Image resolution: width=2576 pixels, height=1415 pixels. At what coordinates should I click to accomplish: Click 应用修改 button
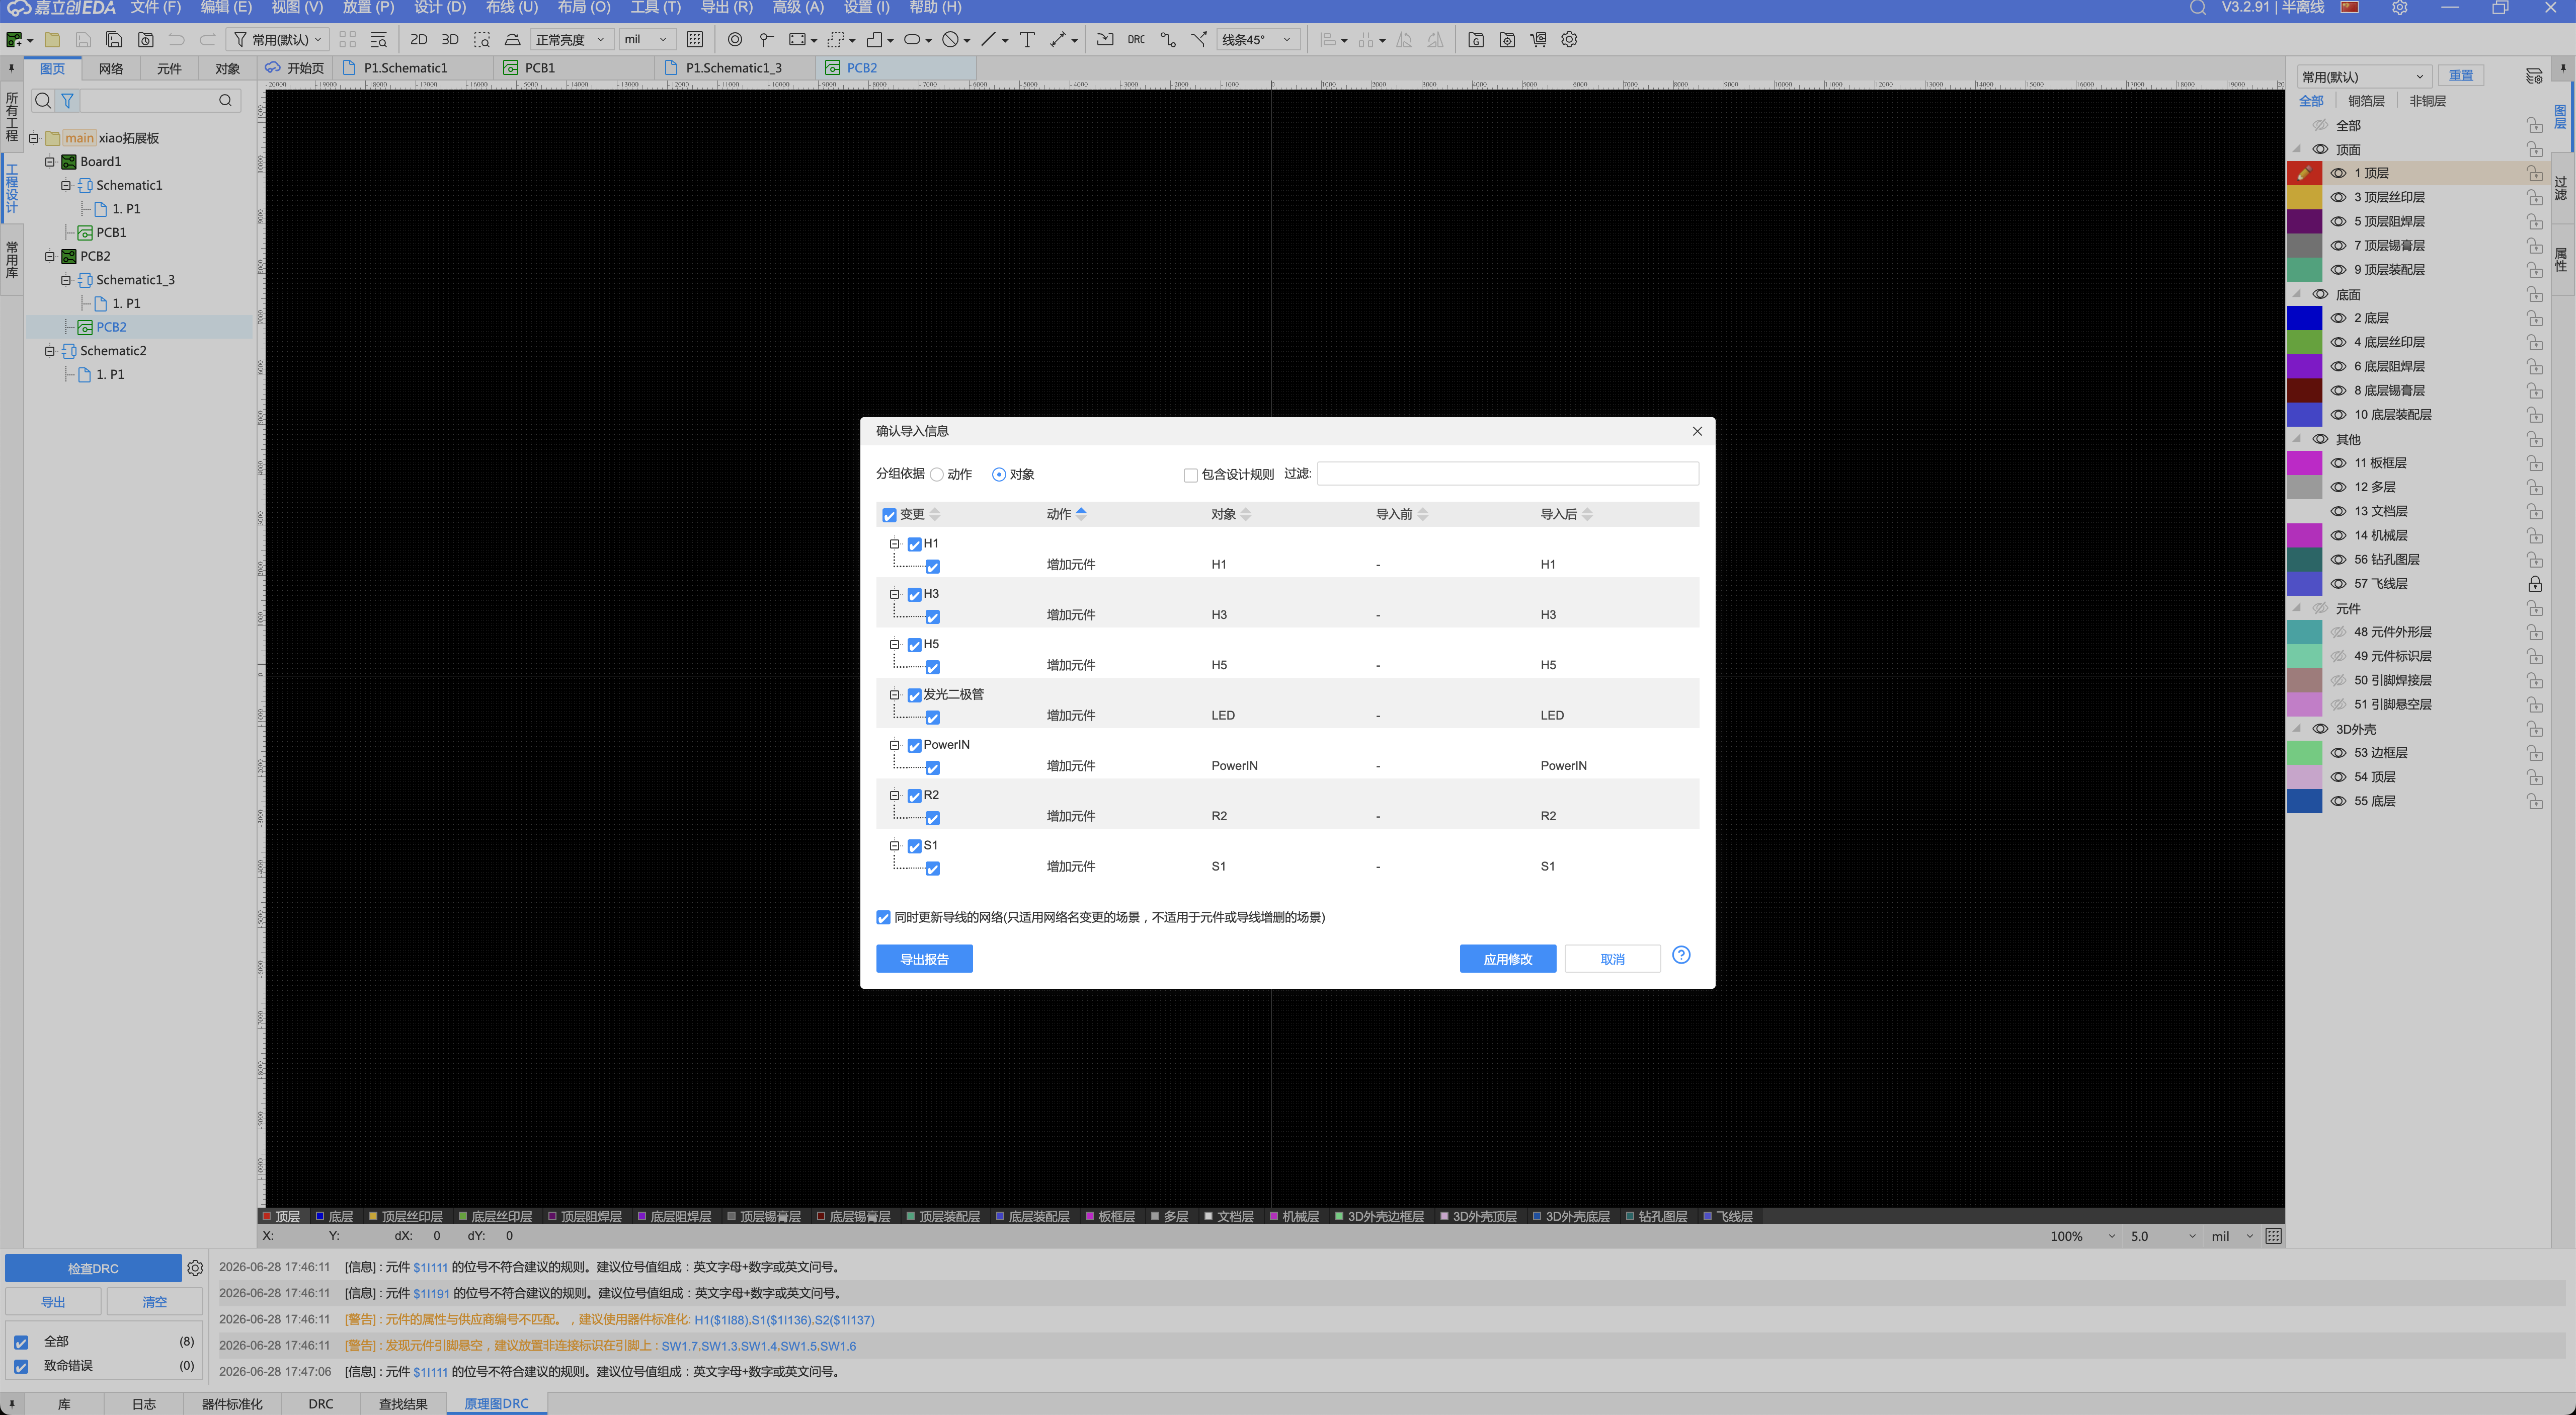click(1507, 959)
